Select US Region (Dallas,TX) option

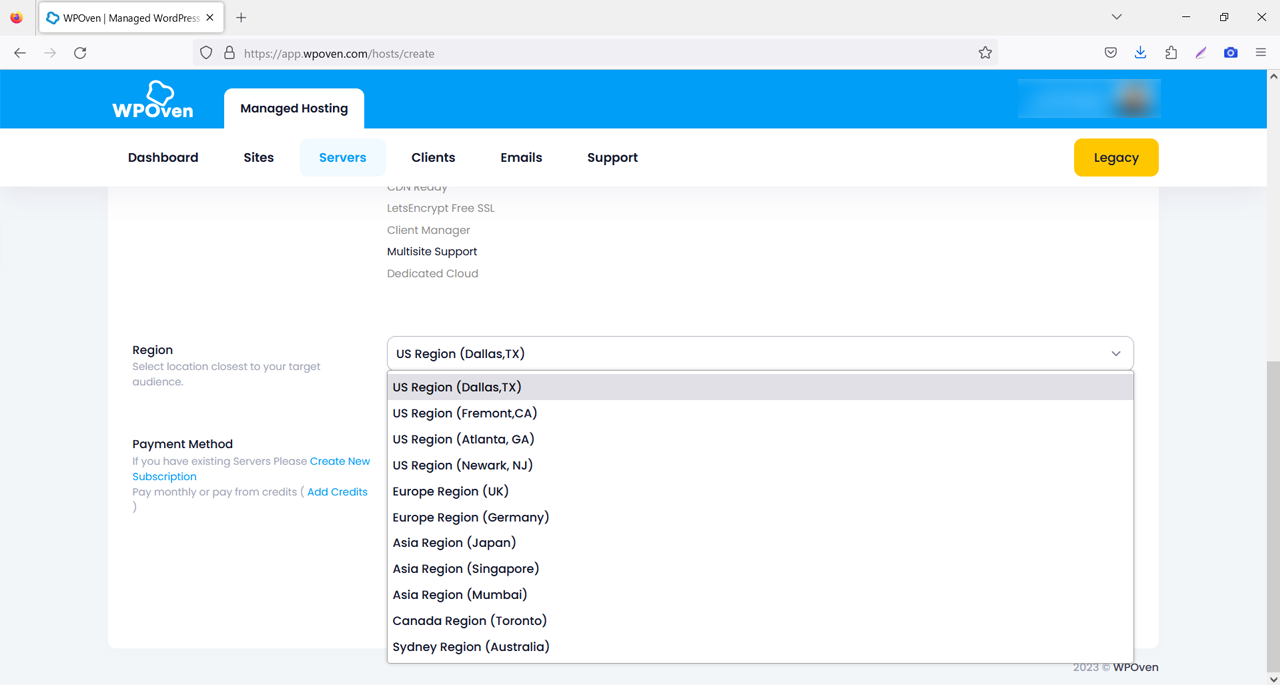[x=760, y=387]
